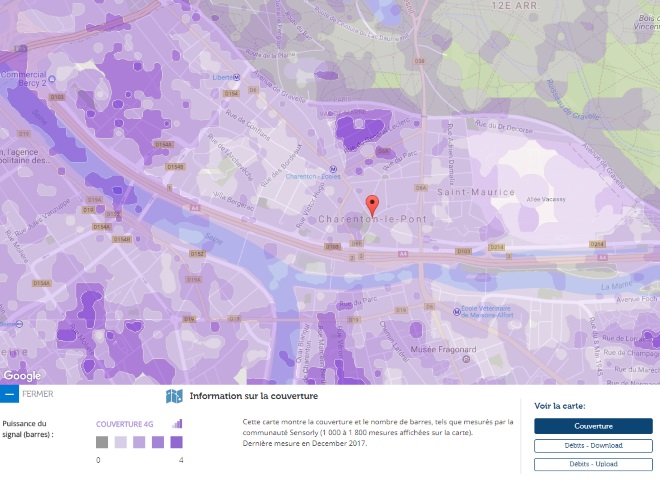
Task: Click the lightest purple legend swatch
Action: 121,442
